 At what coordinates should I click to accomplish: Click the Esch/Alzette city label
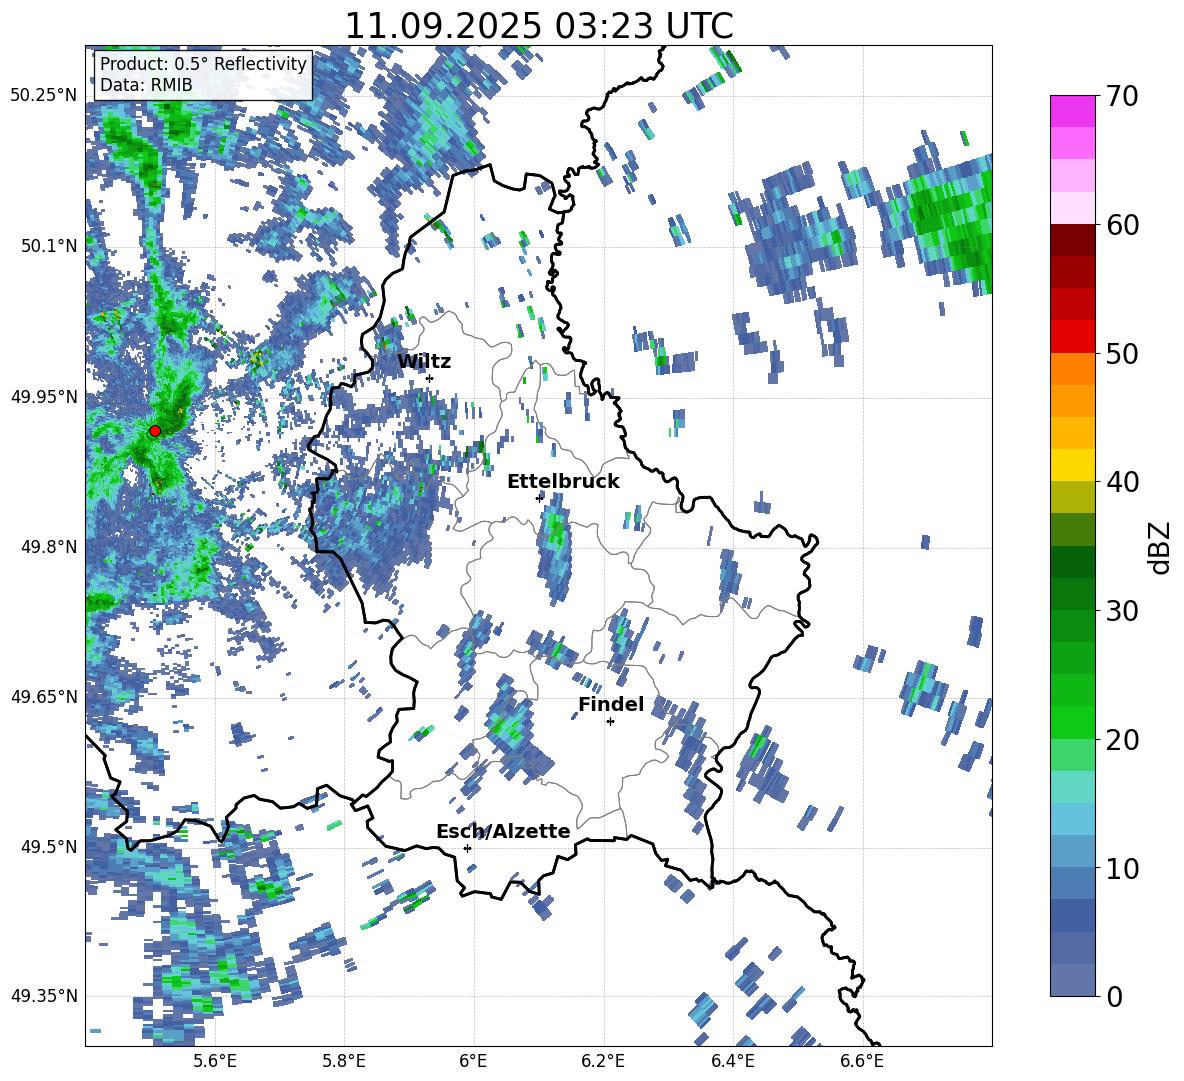pos(503,831)
